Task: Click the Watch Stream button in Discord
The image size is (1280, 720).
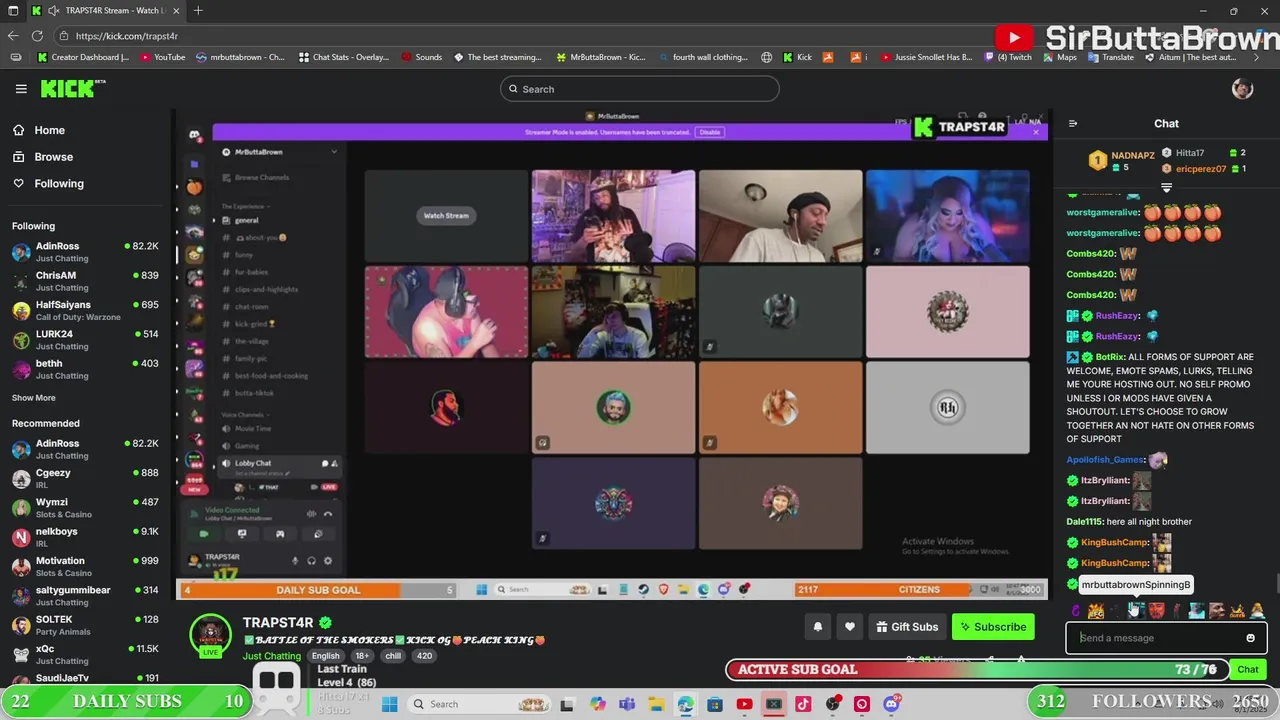Action: tap(446, 215)
